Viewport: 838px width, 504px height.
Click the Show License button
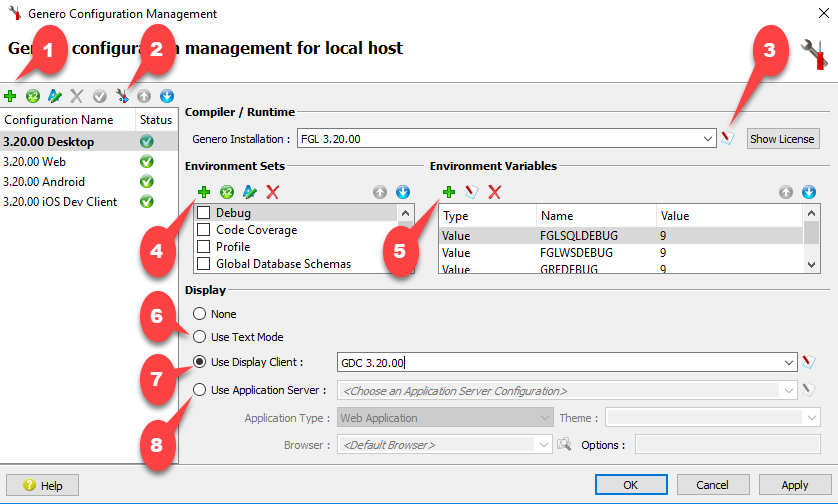coord(783,139)
